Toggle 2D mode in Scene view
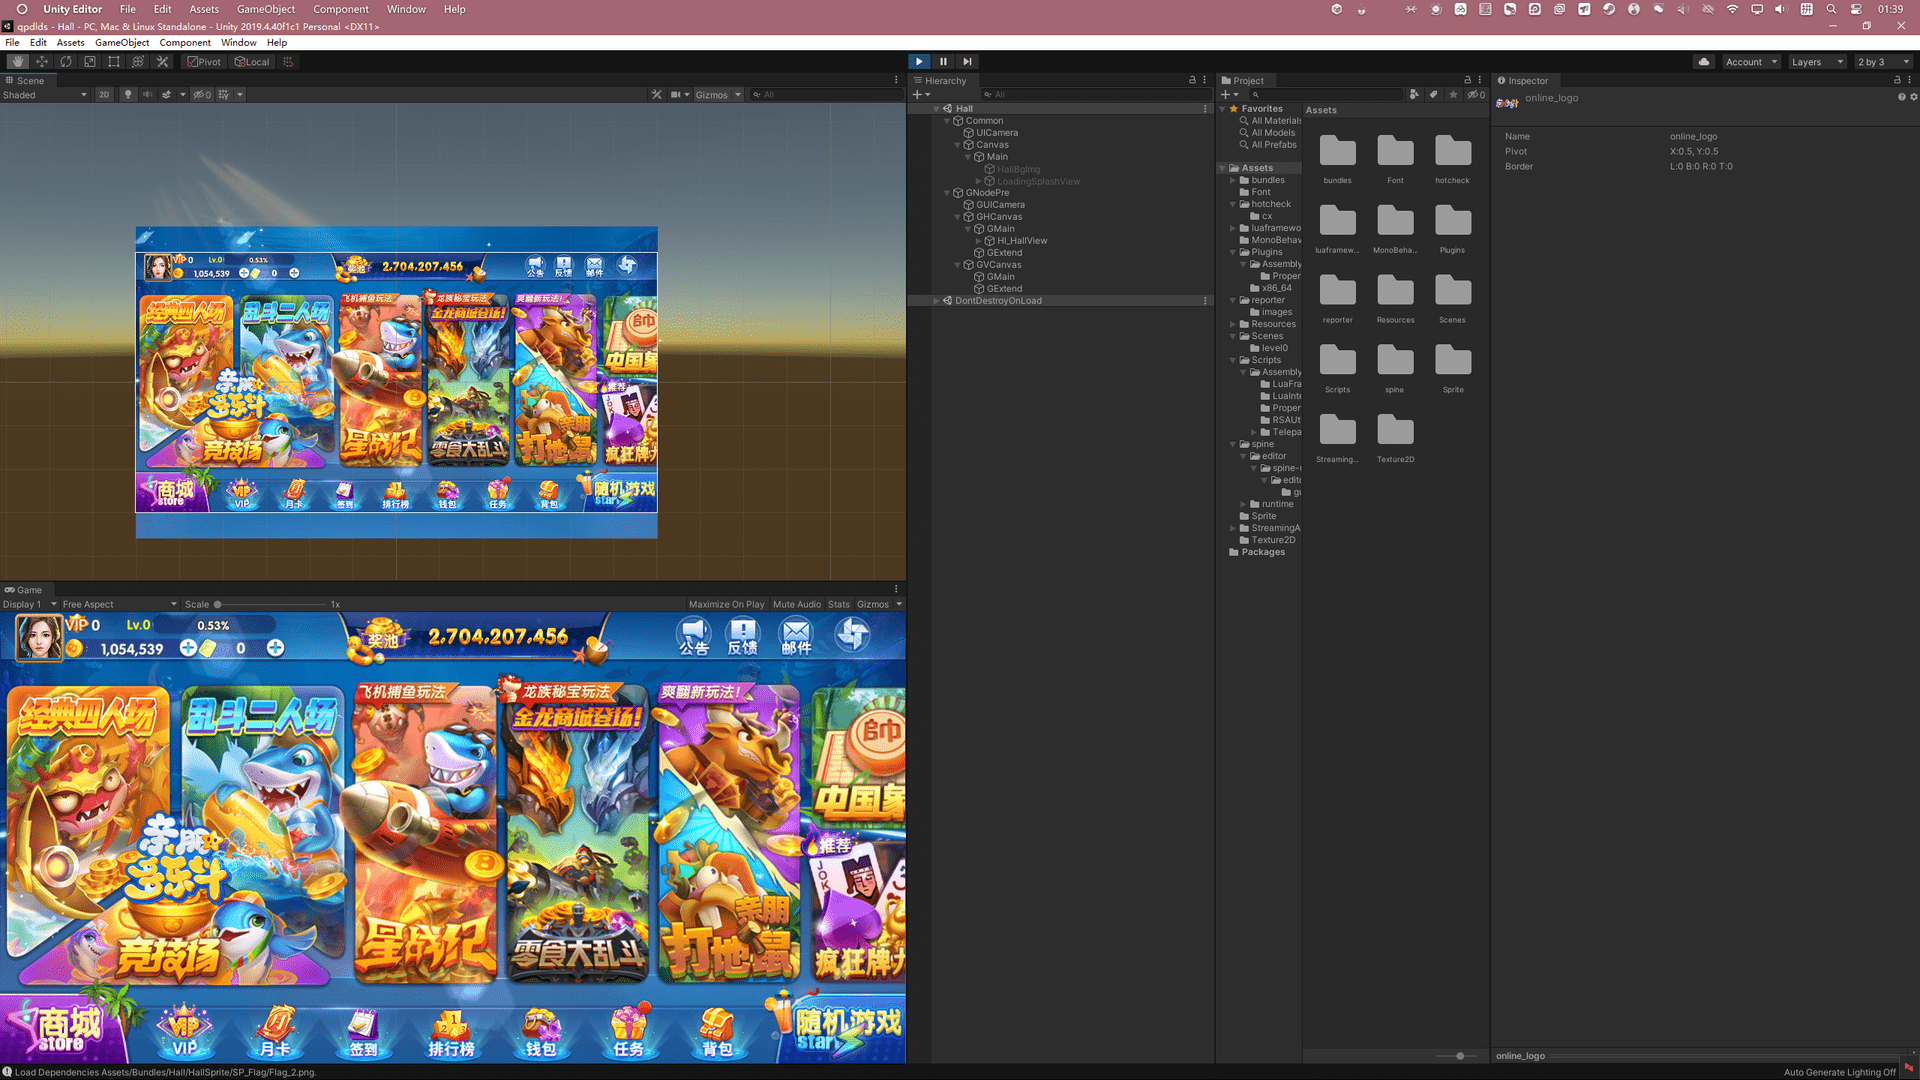The height and width of the screenshot is (1080, 1920). 104,95
